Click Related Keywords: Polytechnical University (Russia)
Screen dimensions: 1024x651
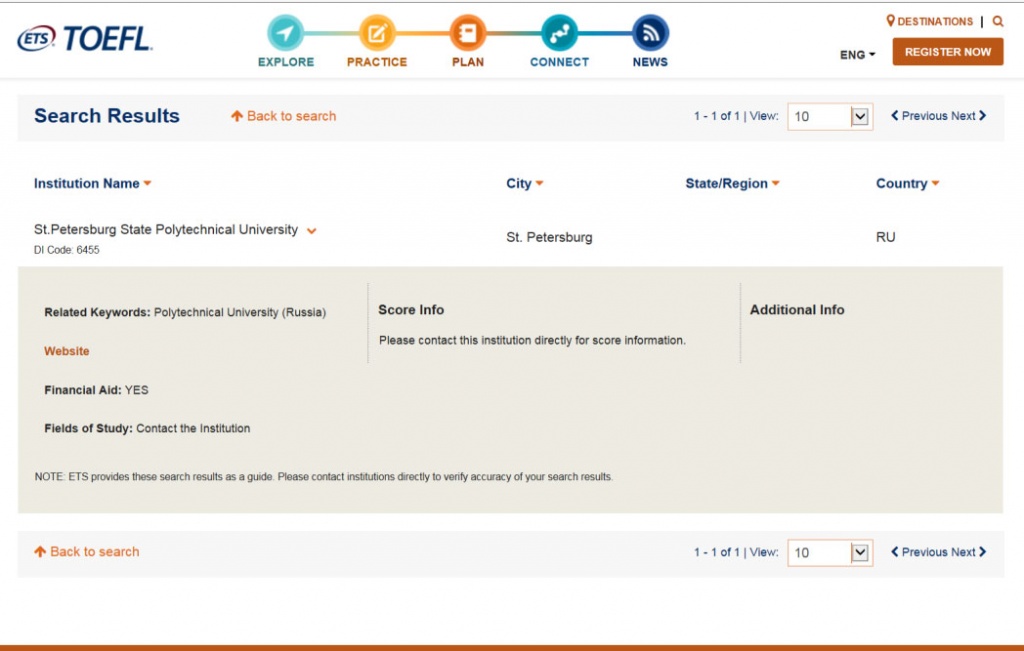185,313
